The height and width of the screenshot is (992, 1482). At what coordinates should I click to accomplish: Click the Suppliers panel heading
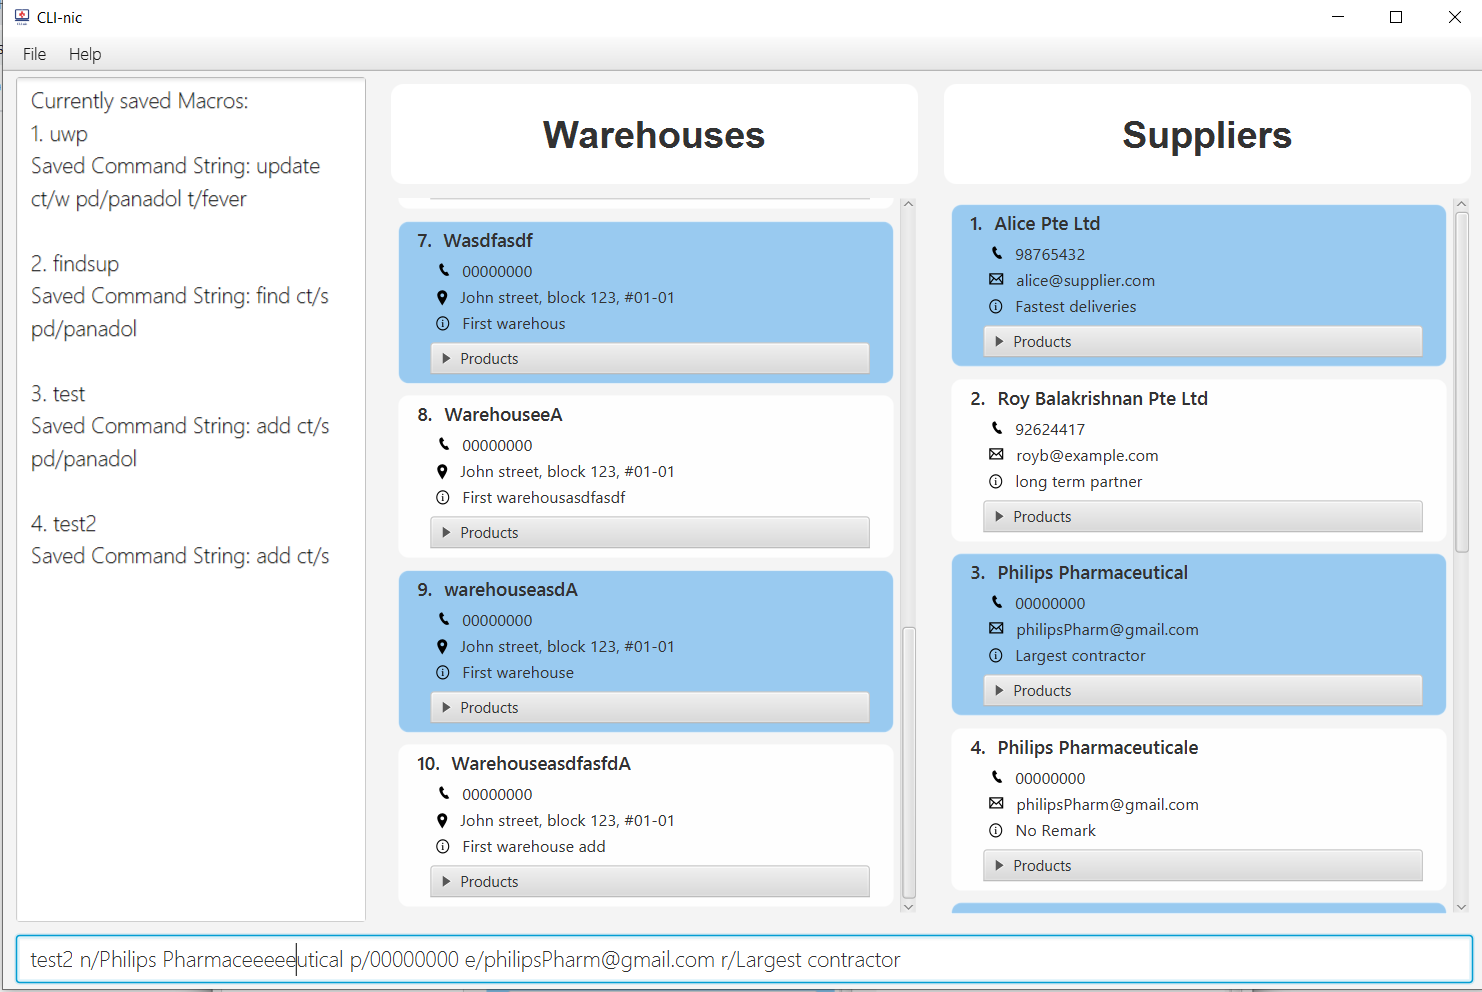coord(1207,135)
